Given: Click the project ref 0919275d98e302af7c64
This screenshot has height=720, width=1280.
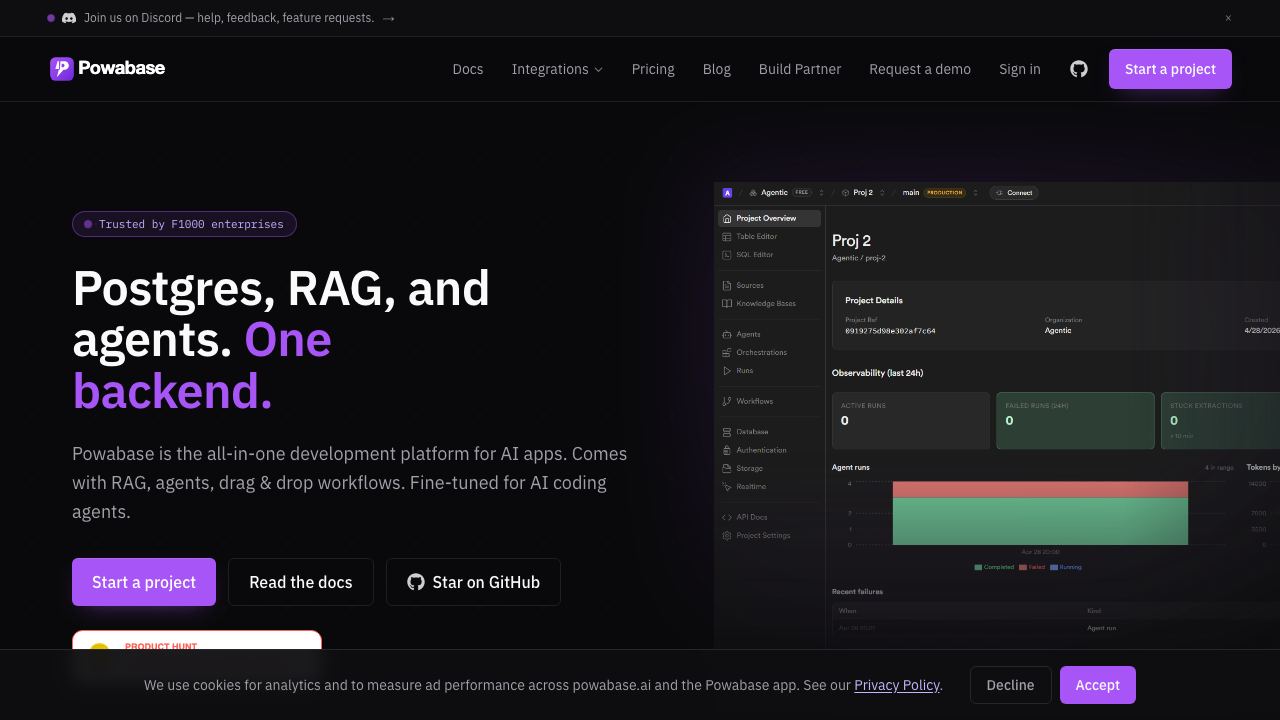Looking at the screenshot, I should (890, 331).
